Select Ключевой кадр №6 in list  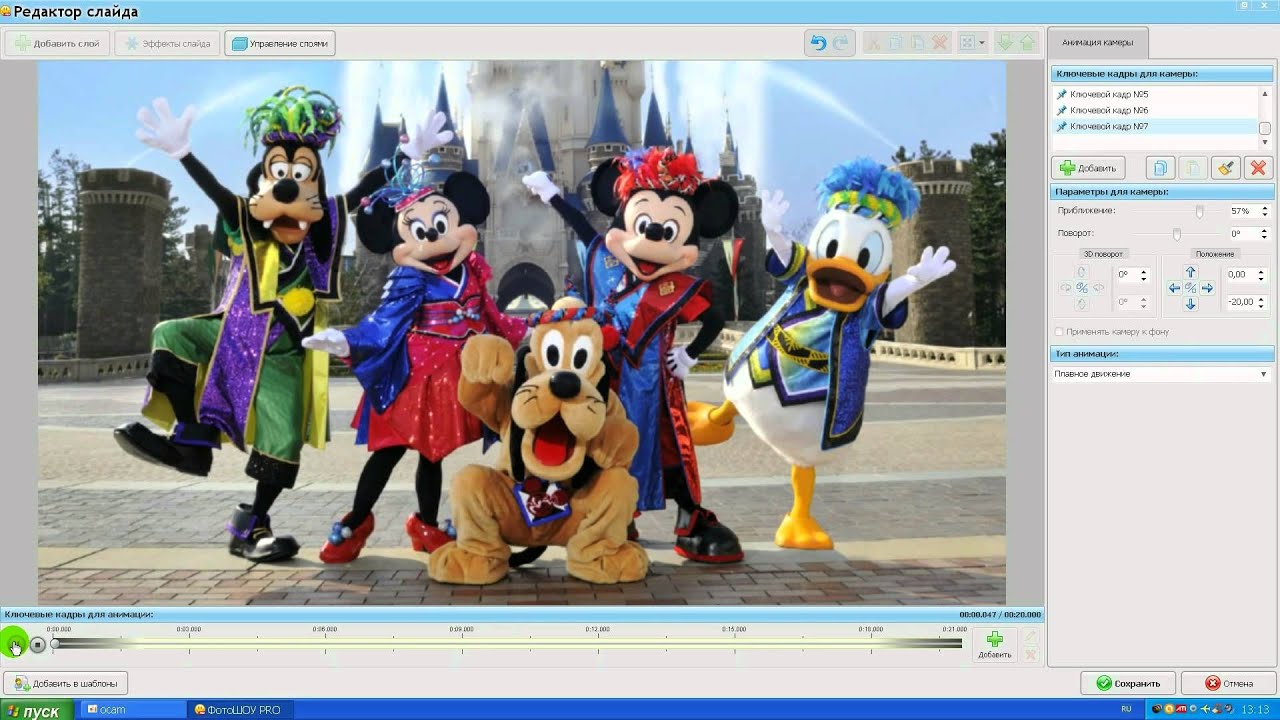(1155, 110)
